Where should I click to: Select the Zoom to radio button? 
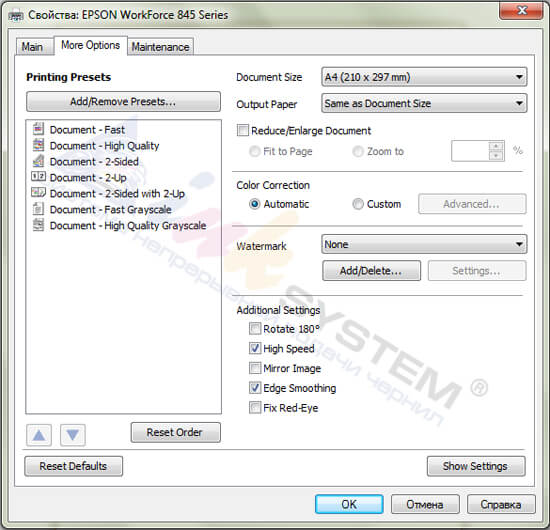358,152
